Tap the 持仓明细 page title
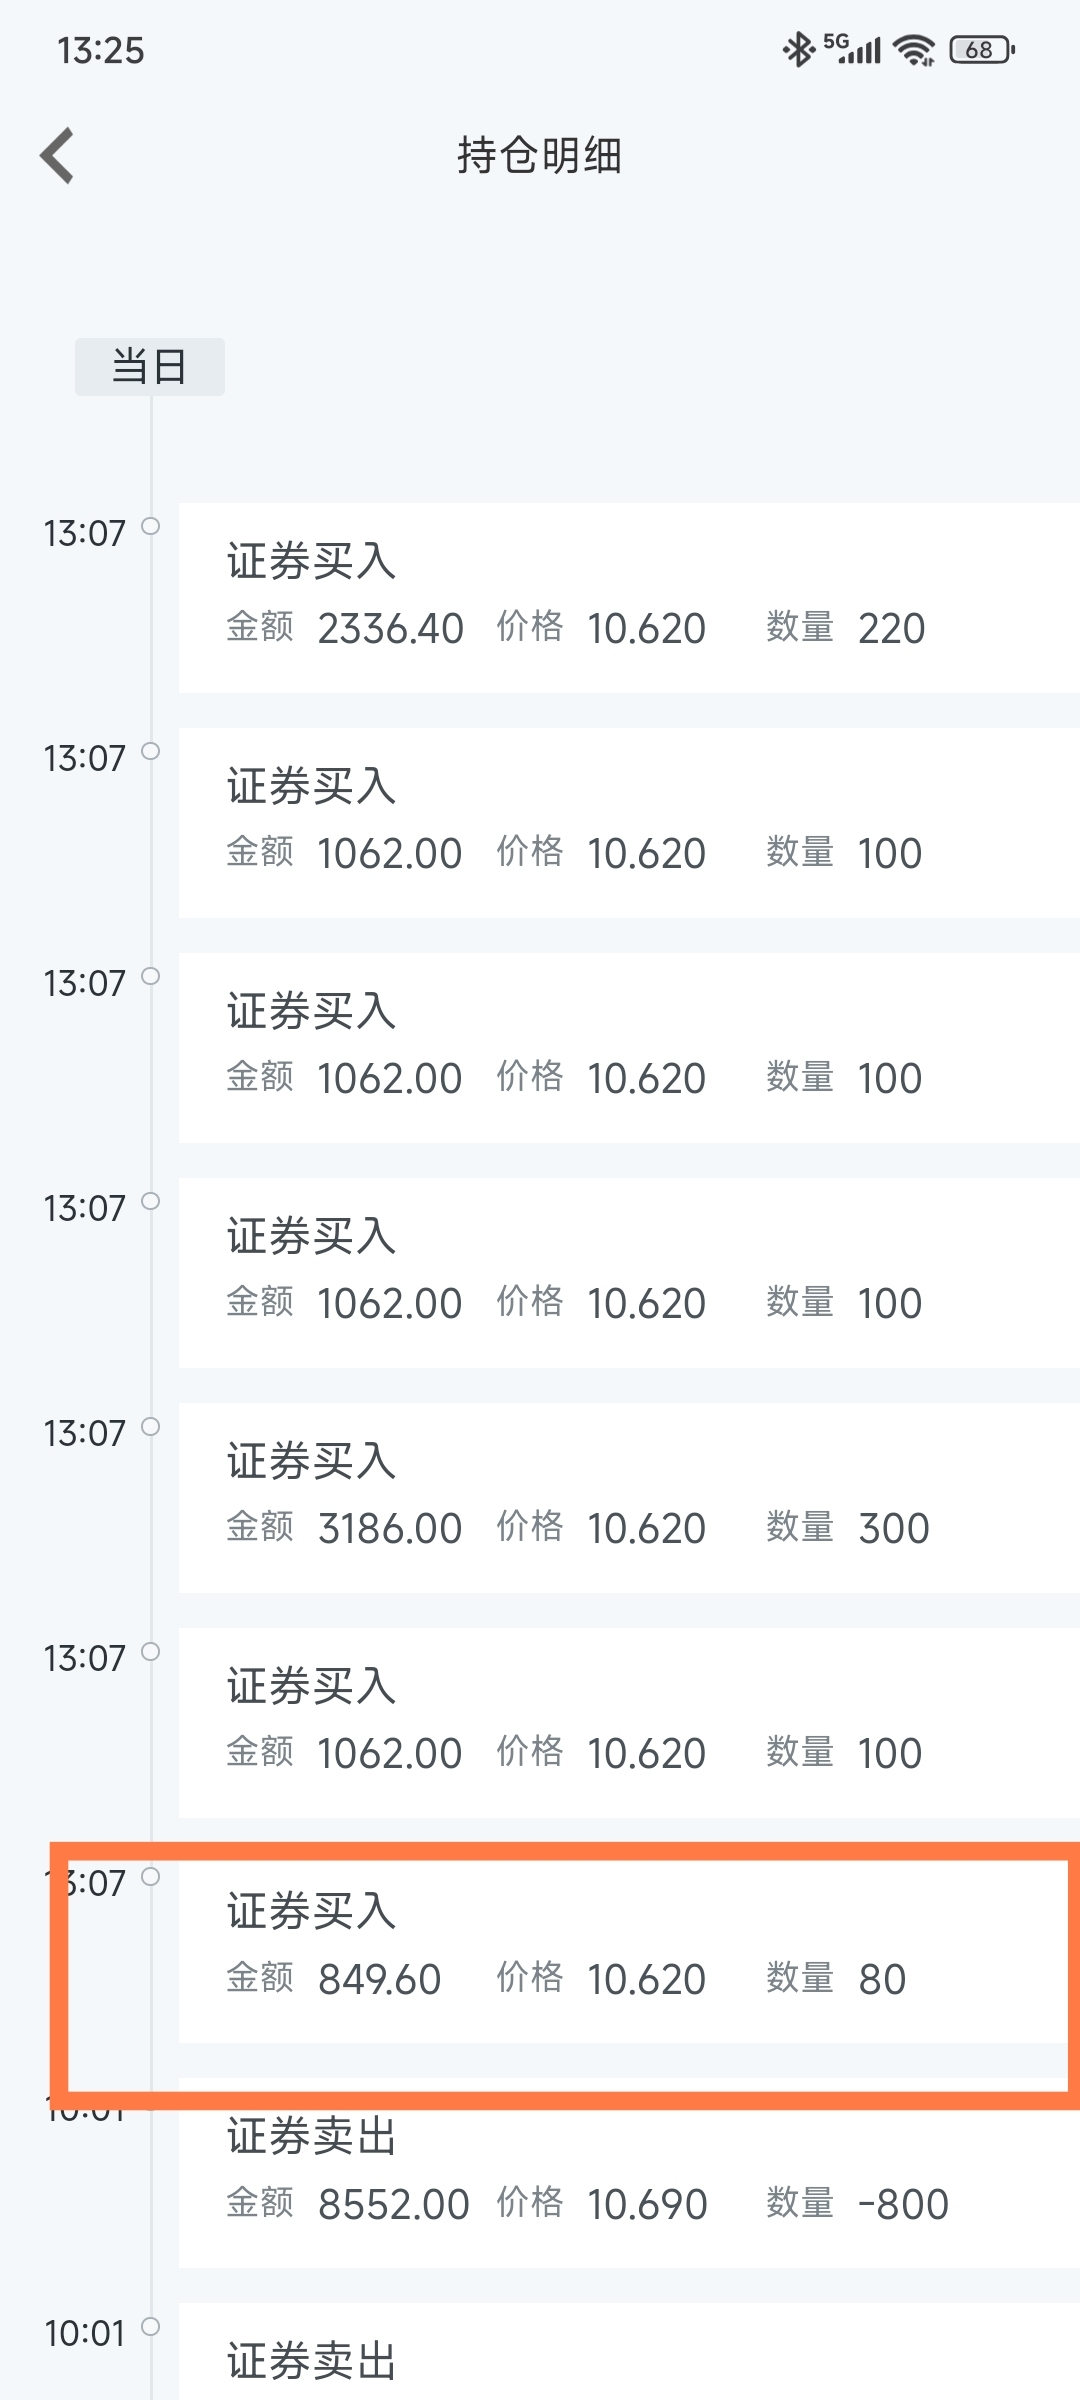This screenshot has width=1080, height=2400. (x=540, y=156)
